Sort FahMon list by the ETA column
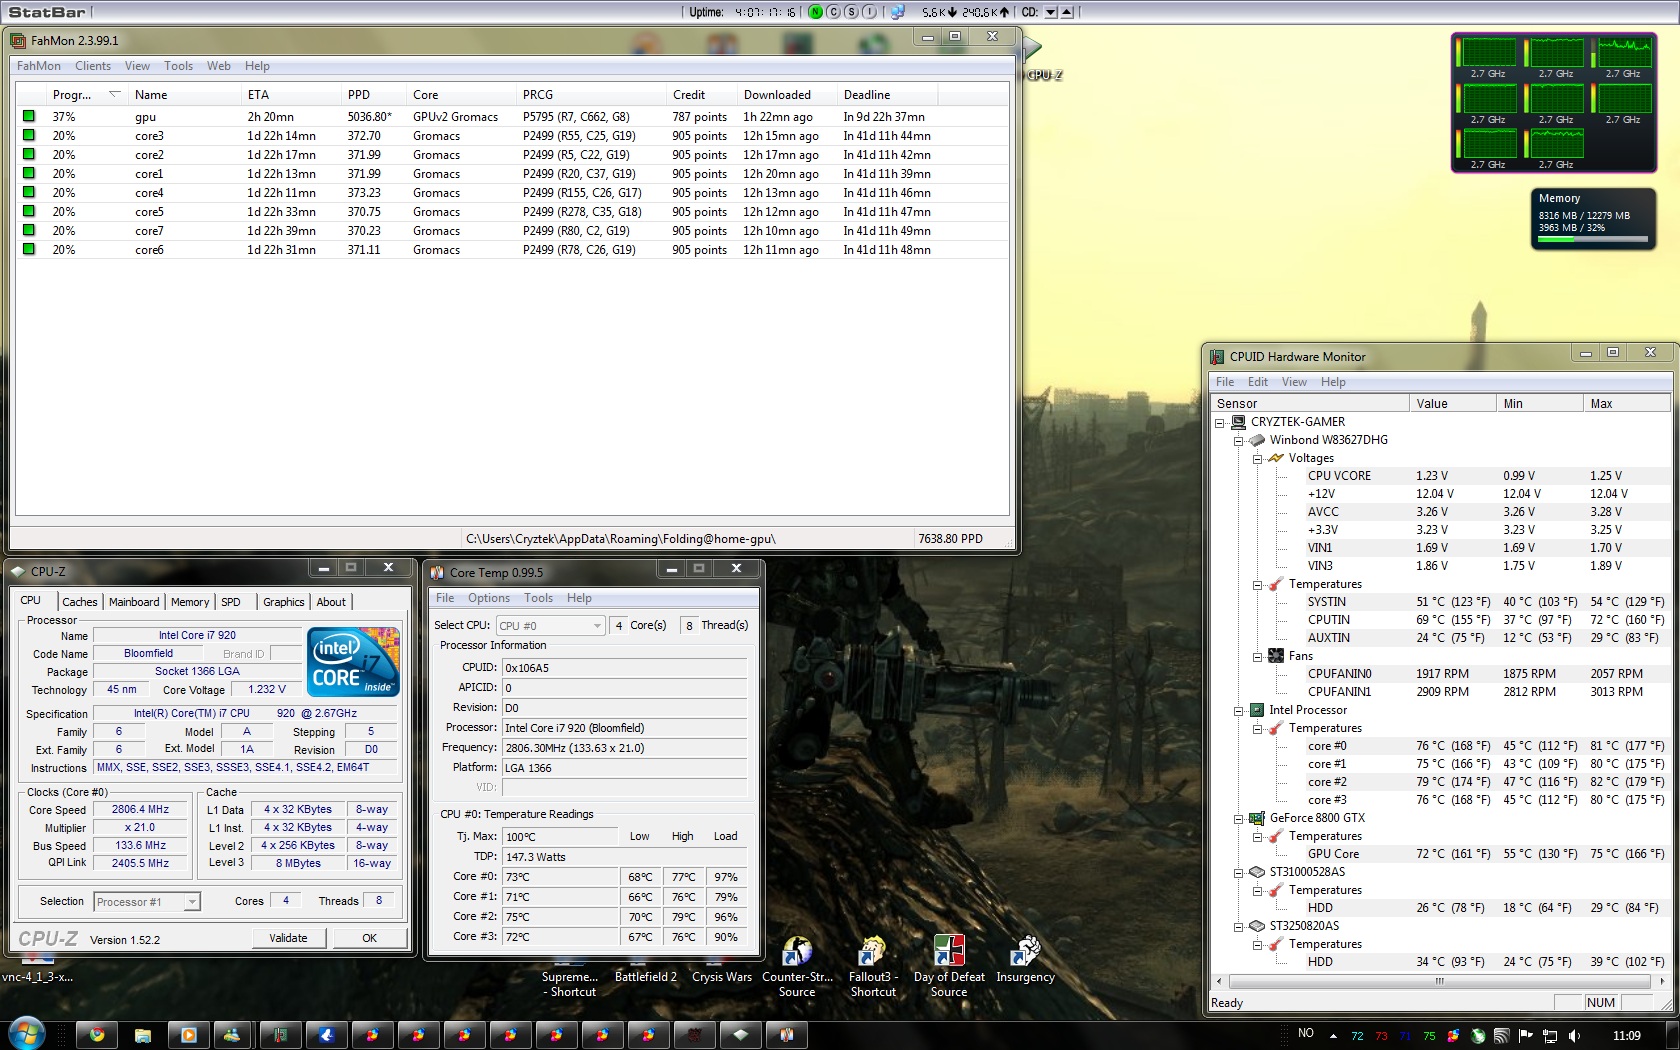This screenshot has height=1050, width=1680. (x=291, y=95)
